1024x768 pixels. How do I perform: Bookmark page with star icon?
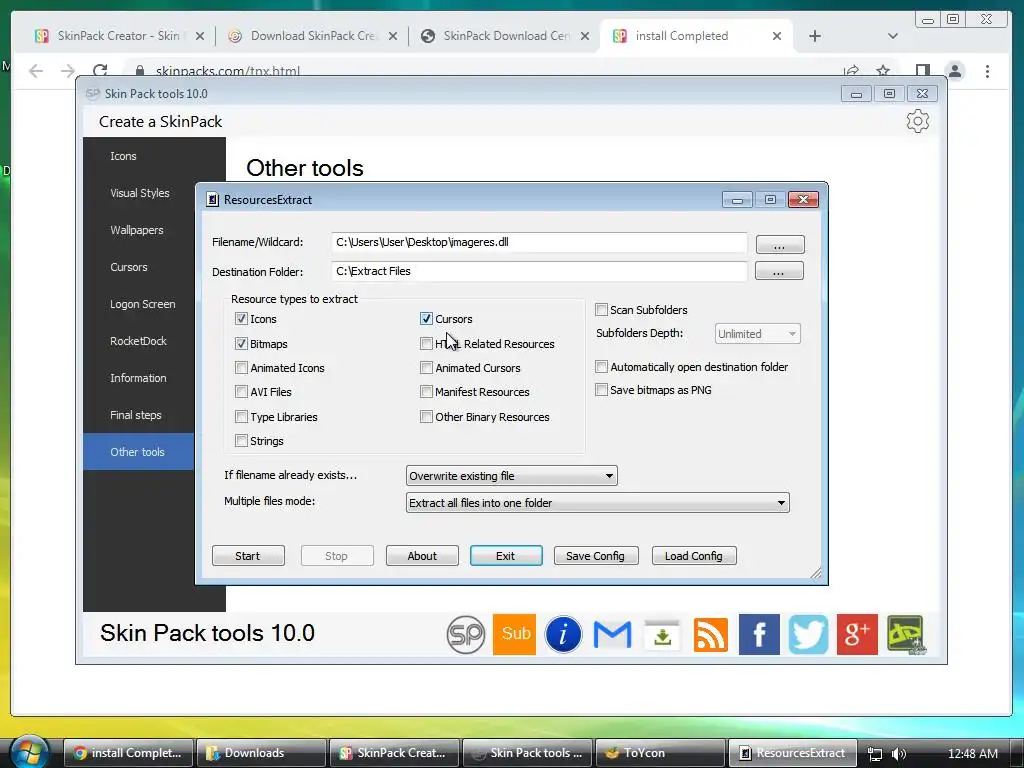(x=883, y=71)
